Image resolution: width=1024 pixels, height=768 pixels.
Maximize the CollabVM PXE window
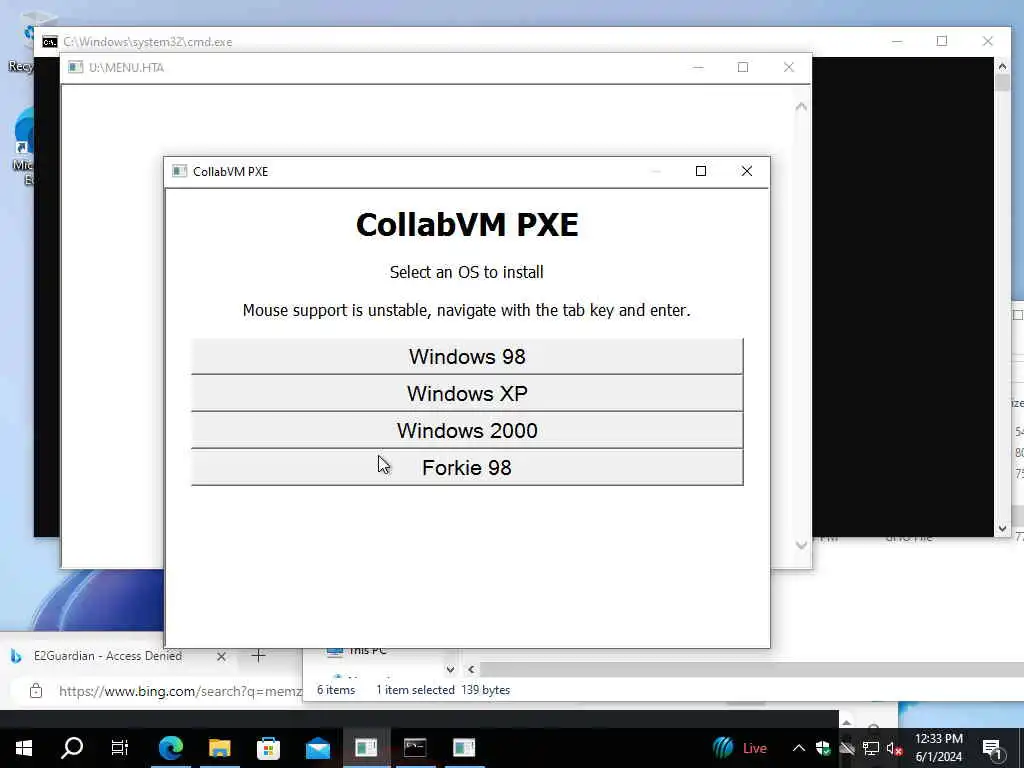(701, 171)
